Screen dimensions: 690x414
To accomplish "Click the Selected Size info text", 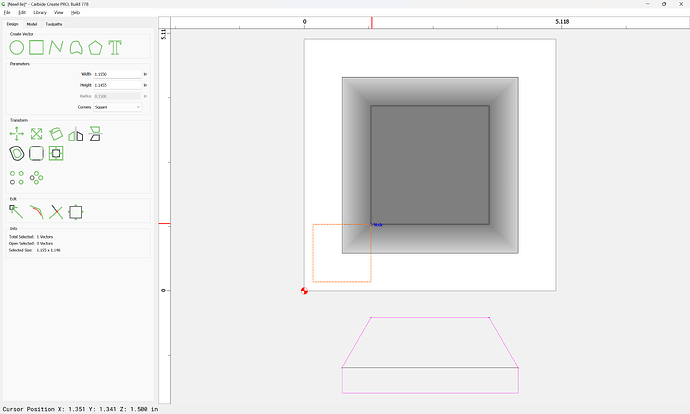I will click(x=35, y=250).
